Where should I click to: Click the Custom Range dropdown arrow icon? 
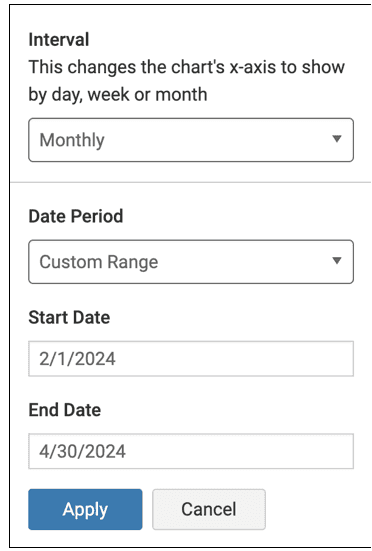[337, 261]
